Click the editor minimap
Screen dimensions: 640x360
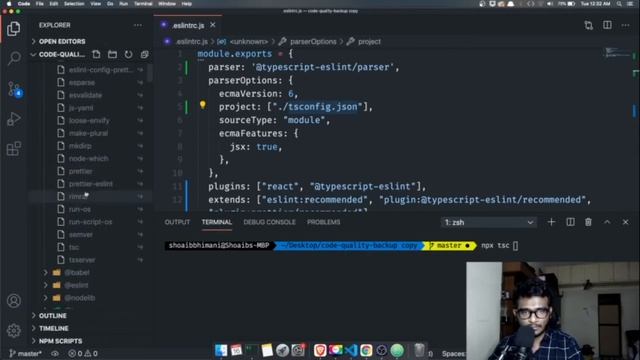tap(617, 53)
